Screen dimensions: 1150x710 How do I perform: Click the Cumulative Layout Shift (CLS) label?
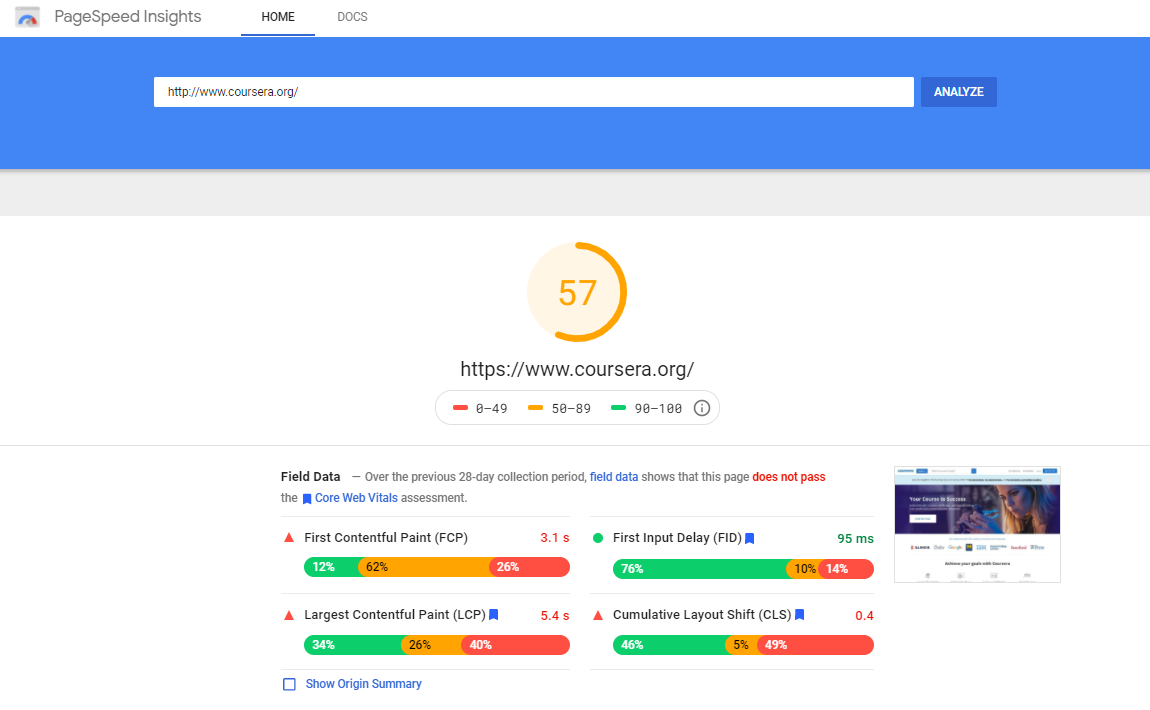[x=702, y=615]
